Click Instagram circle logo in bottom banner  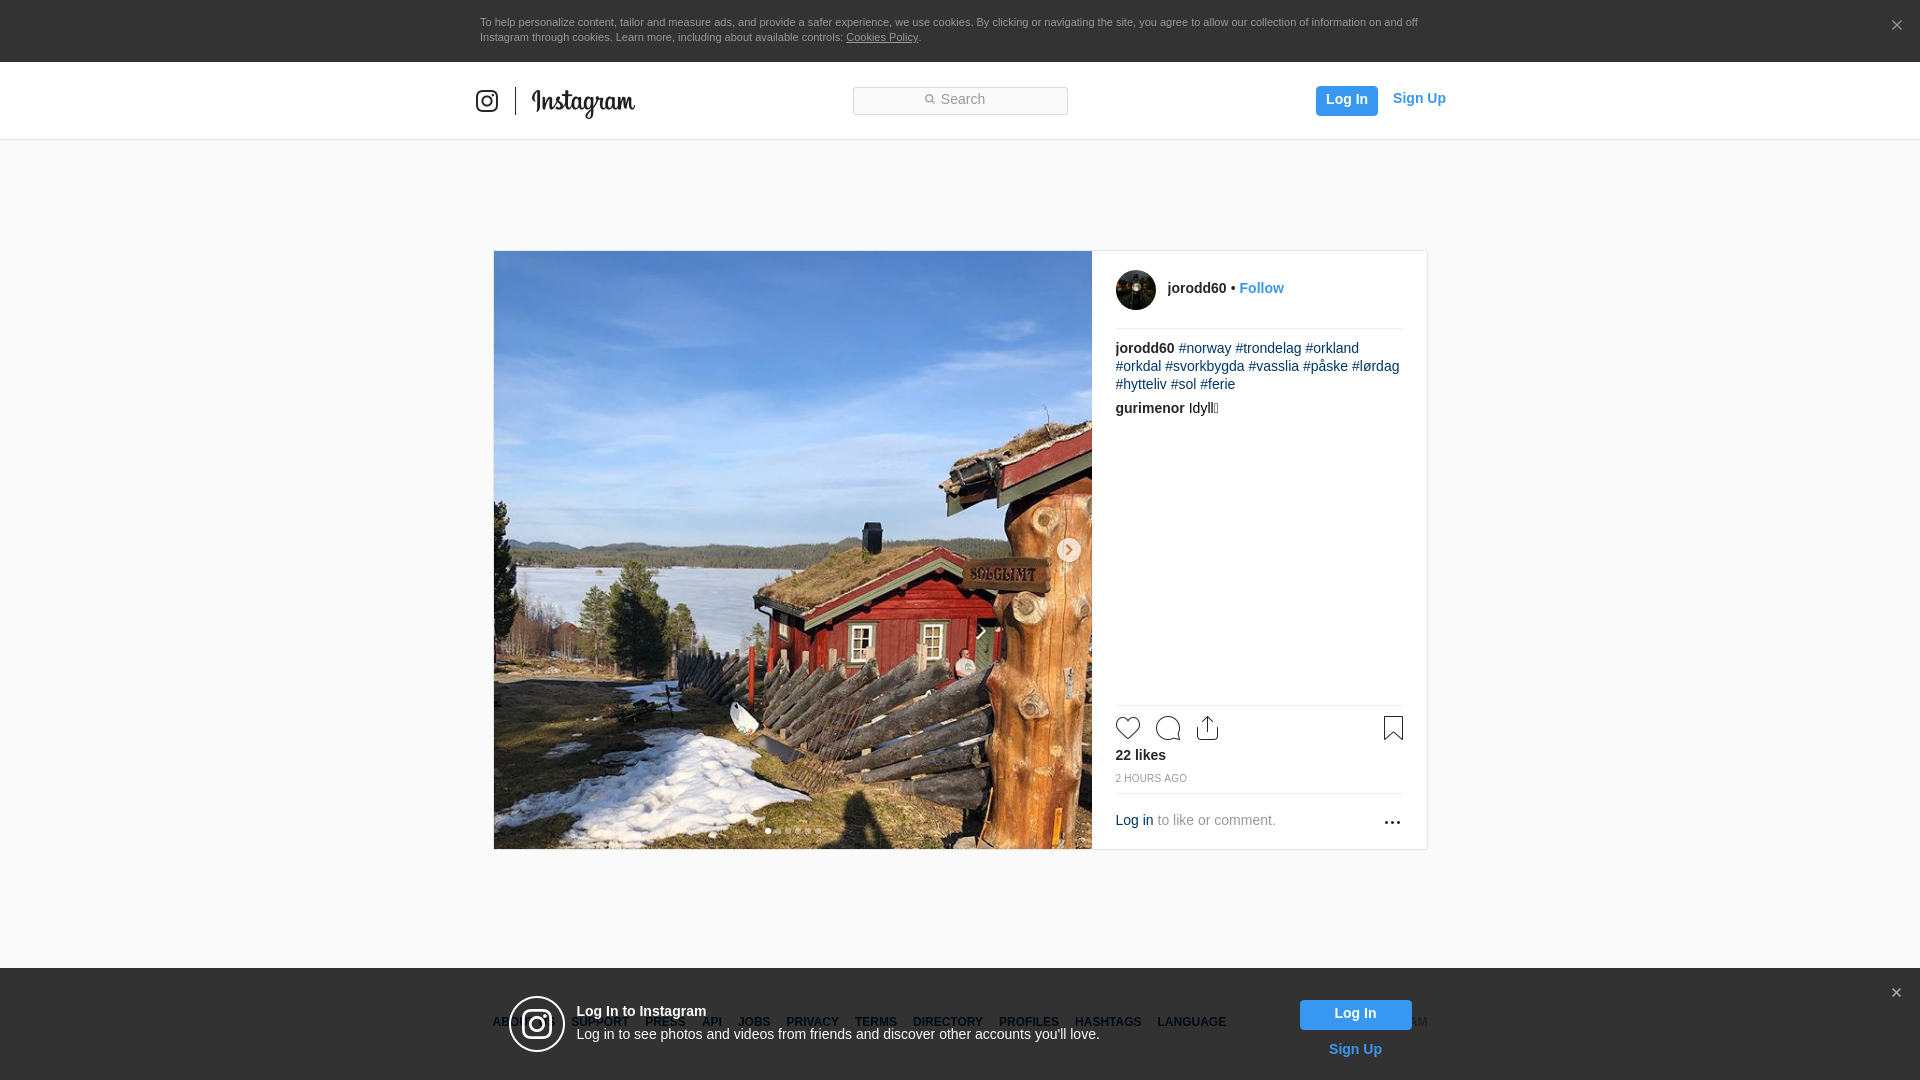[537, 1024]
